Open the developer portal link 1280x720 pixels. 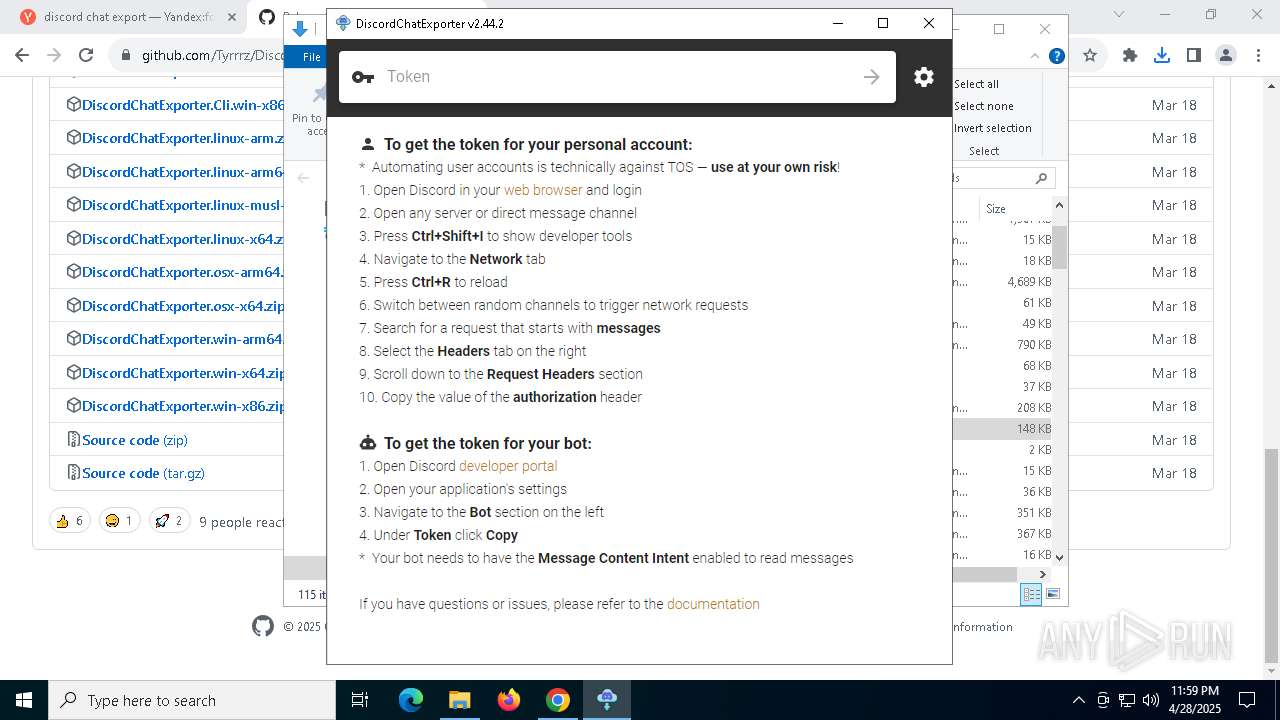coord(508,466)
